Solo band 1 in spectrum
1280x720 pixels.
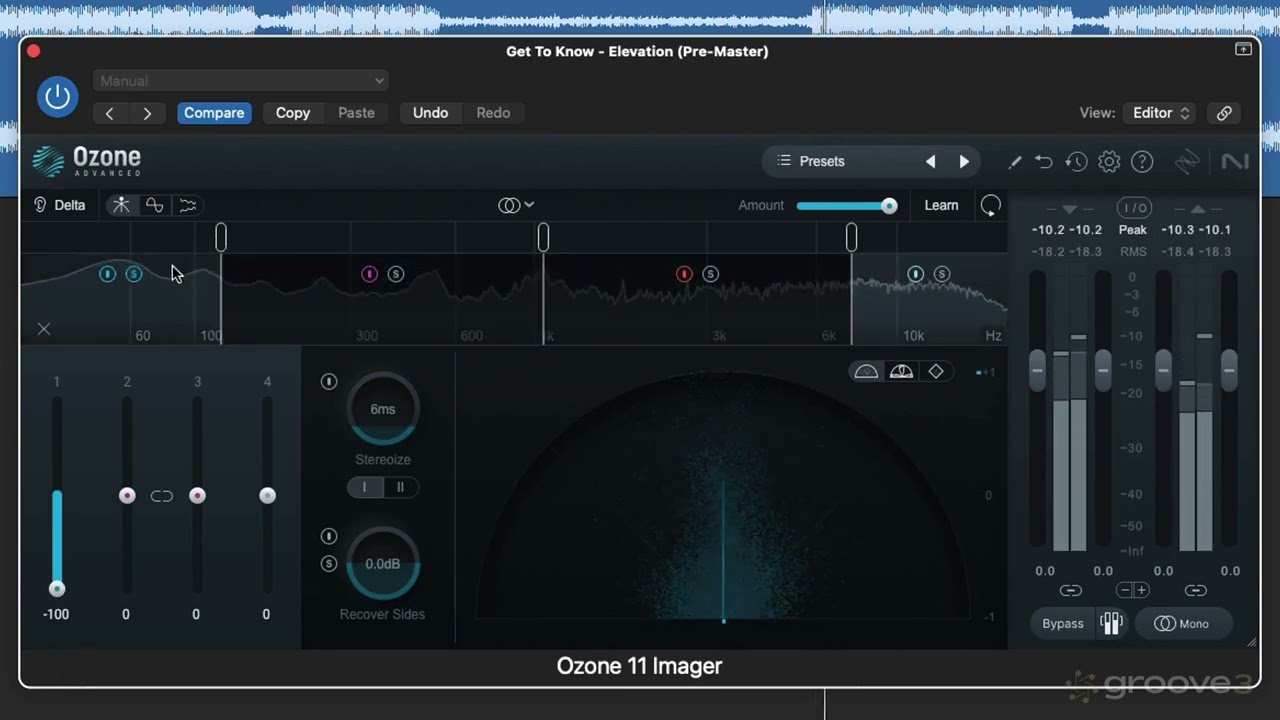click(134, 274)
